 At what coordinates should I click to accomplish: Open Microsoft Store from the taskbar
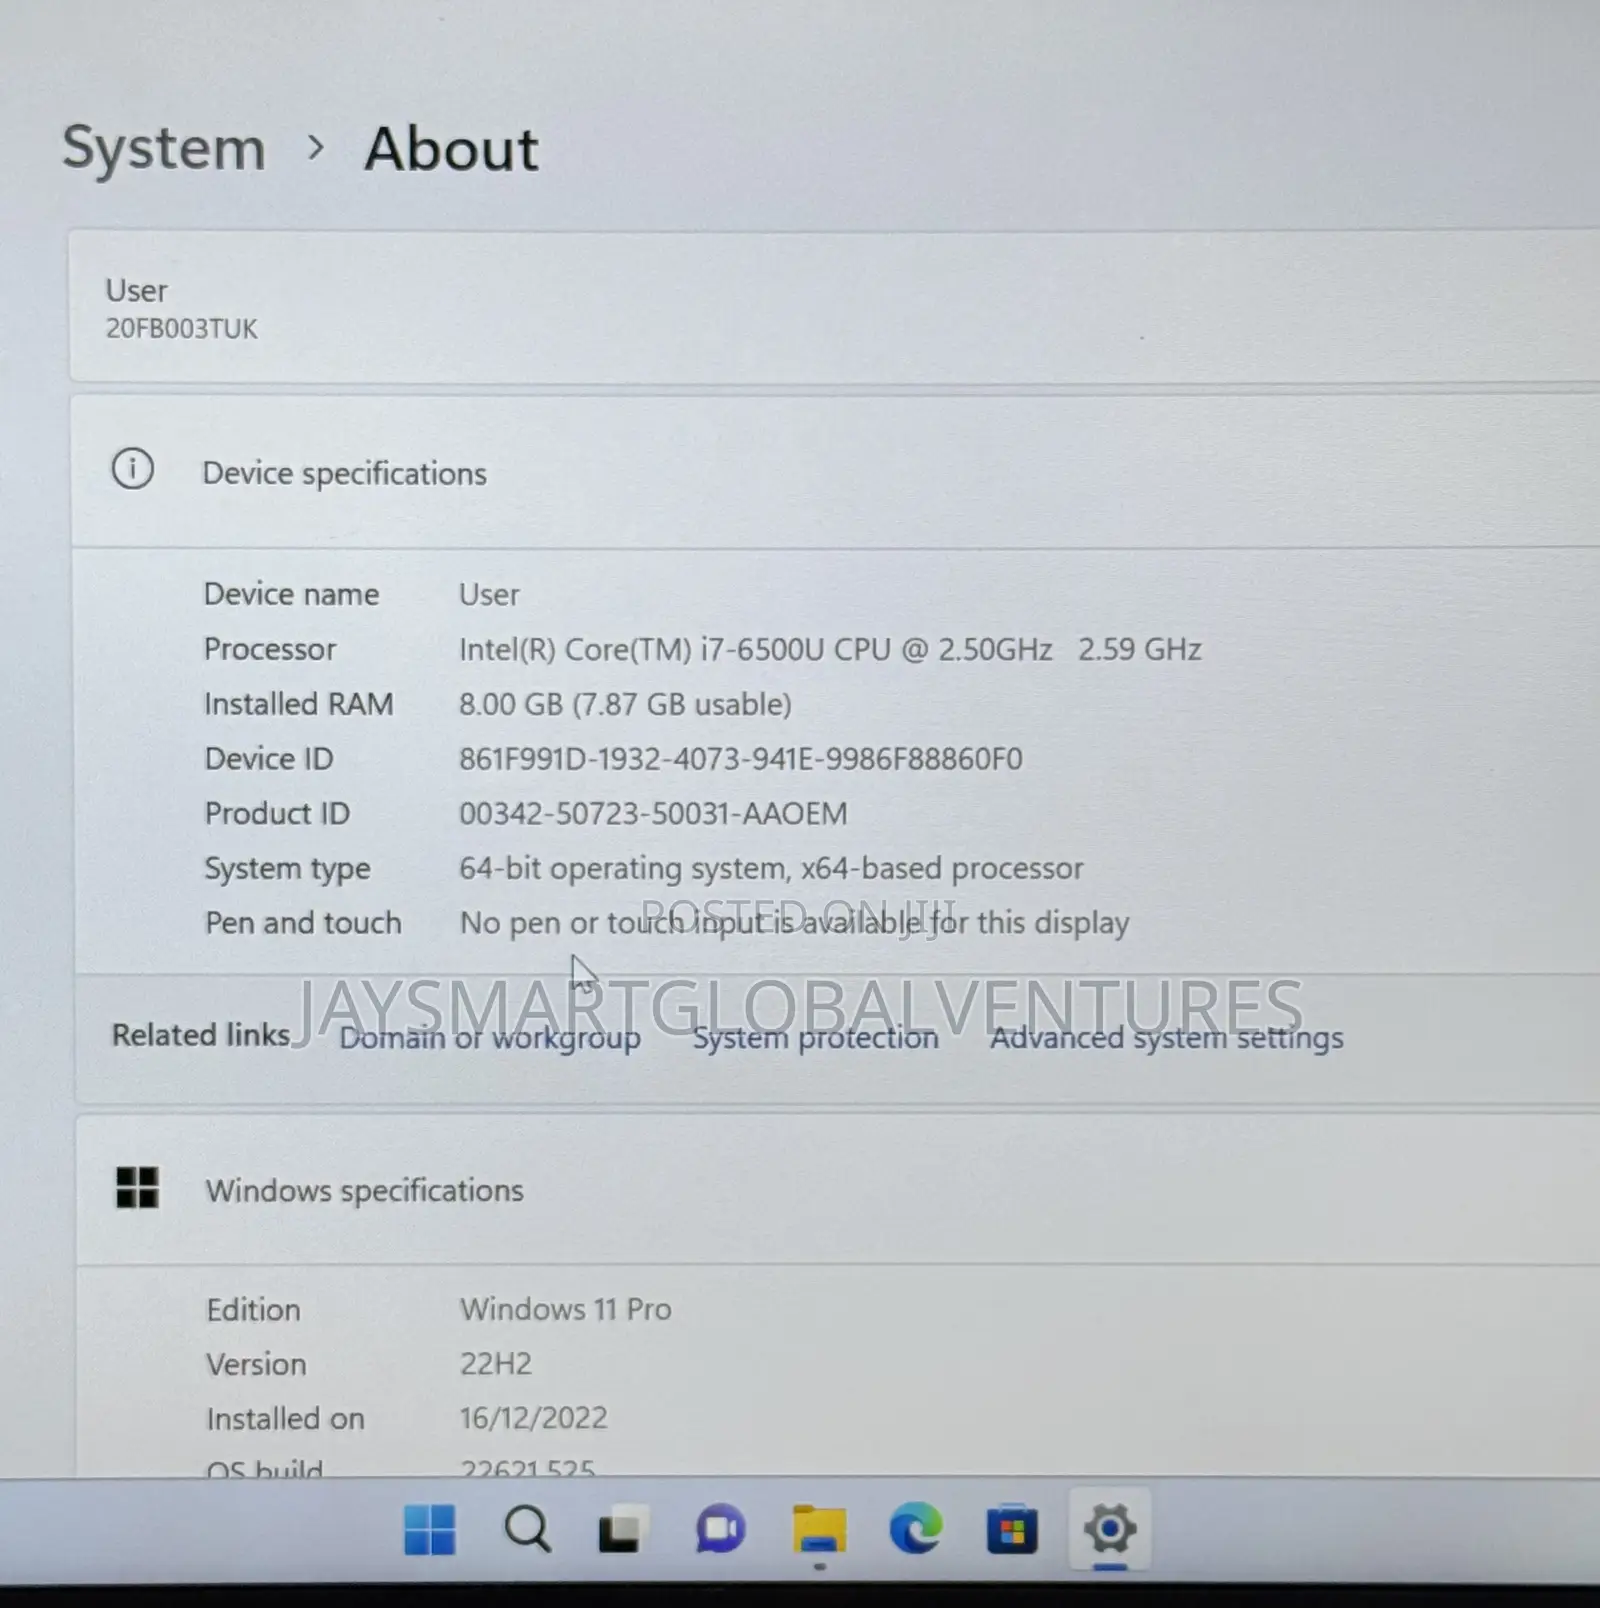click(x=1012, y=1529)
